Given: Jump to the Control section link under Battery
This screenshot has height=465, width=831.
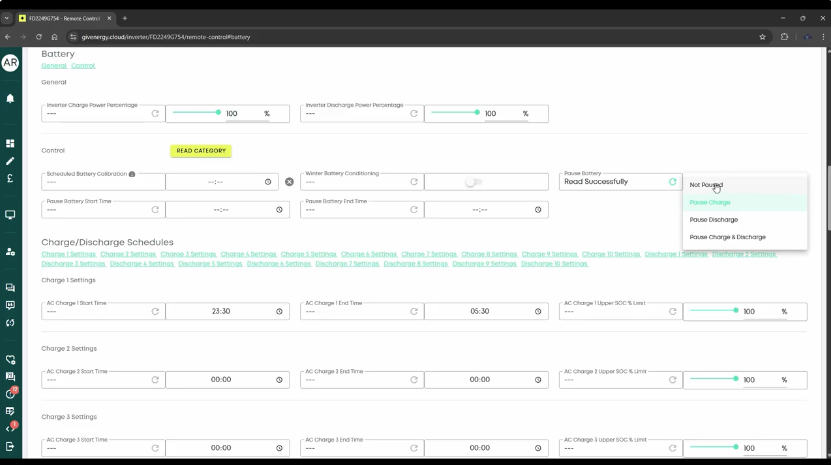Looking at the screenshot, I should pyautogui.click(x=83, y=66).
